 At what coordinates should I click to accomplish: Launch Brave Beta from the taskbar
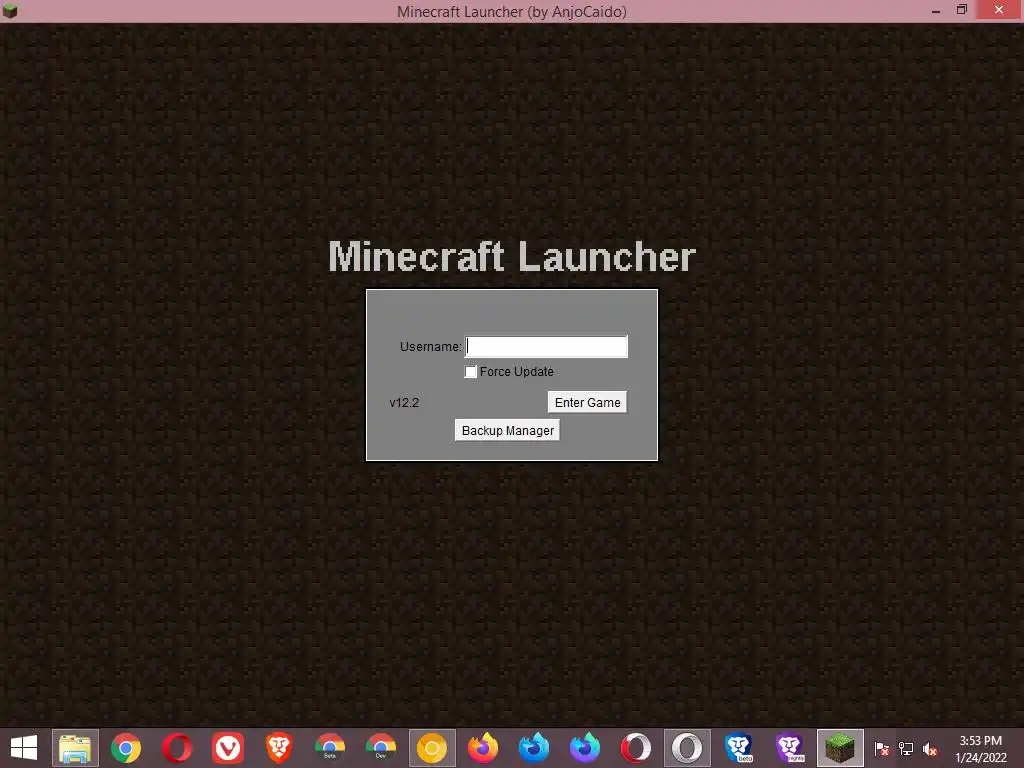click(738, 748)
